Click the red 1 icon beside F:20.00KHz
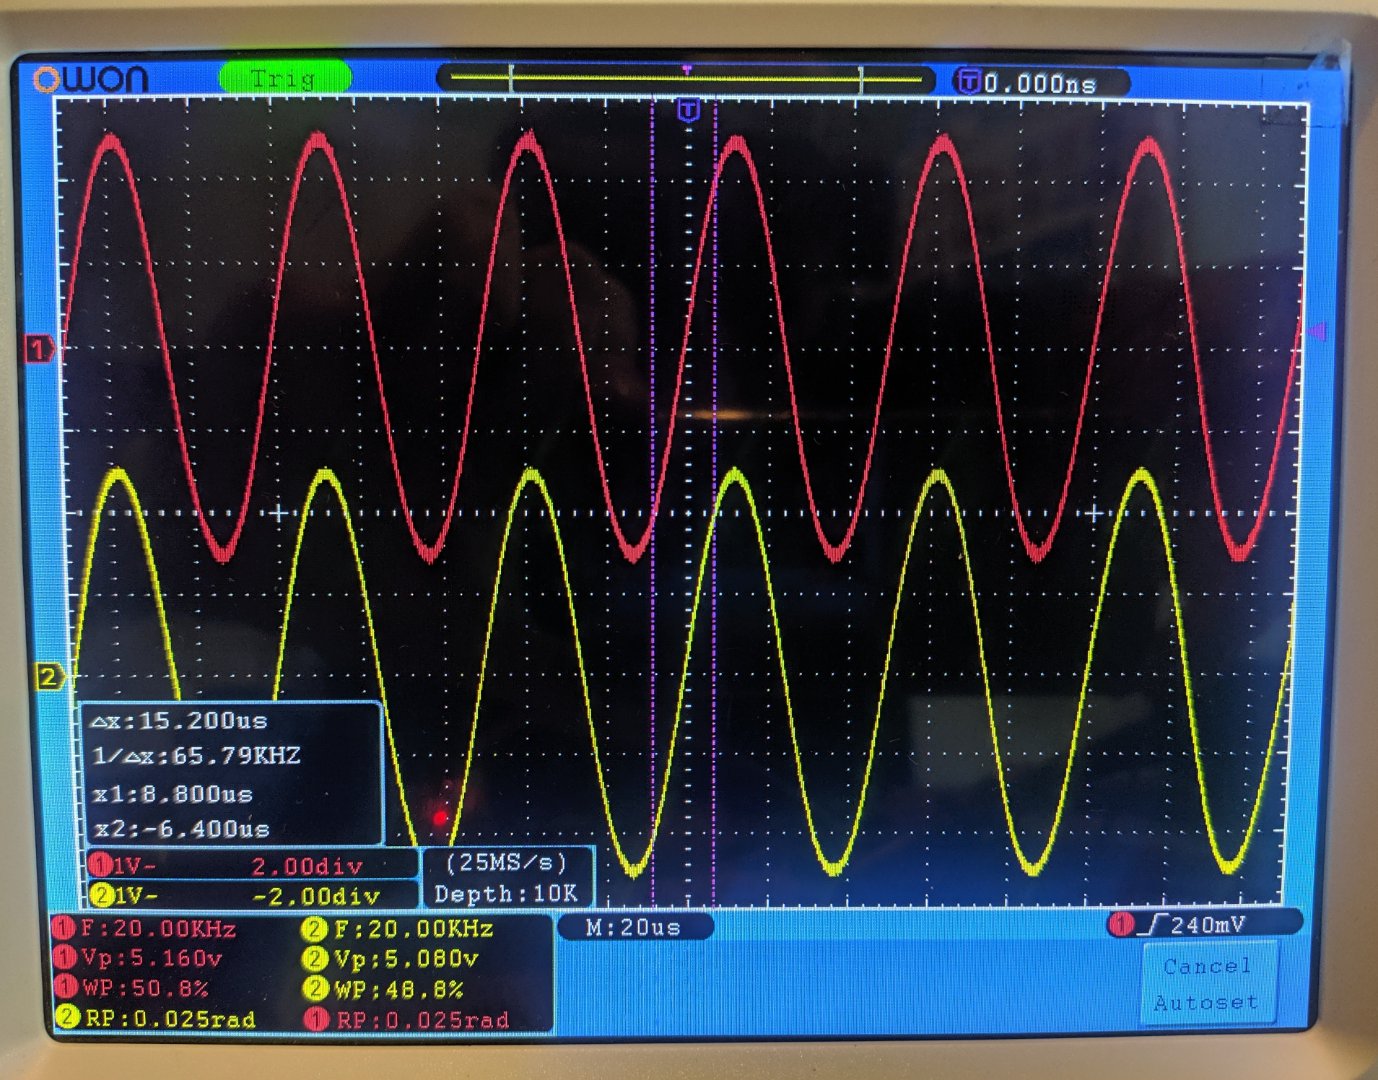 (65, 929)
